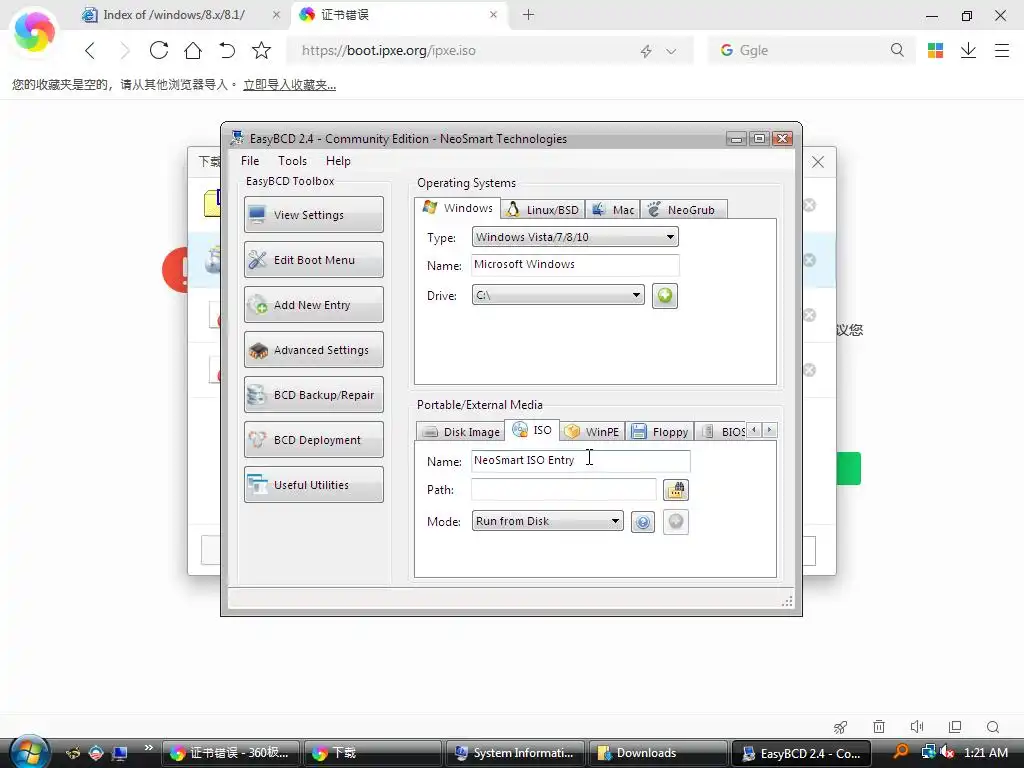
Task: Click the trash icon in browser status bar
Action: coord(879,727)
